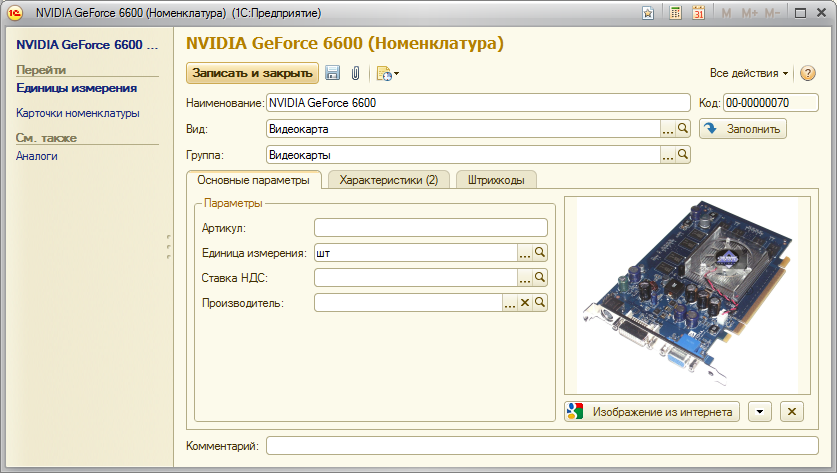Screen dimensions: 837x473
Task: Focus the Комментарий input field
Action: click(542, 446)
